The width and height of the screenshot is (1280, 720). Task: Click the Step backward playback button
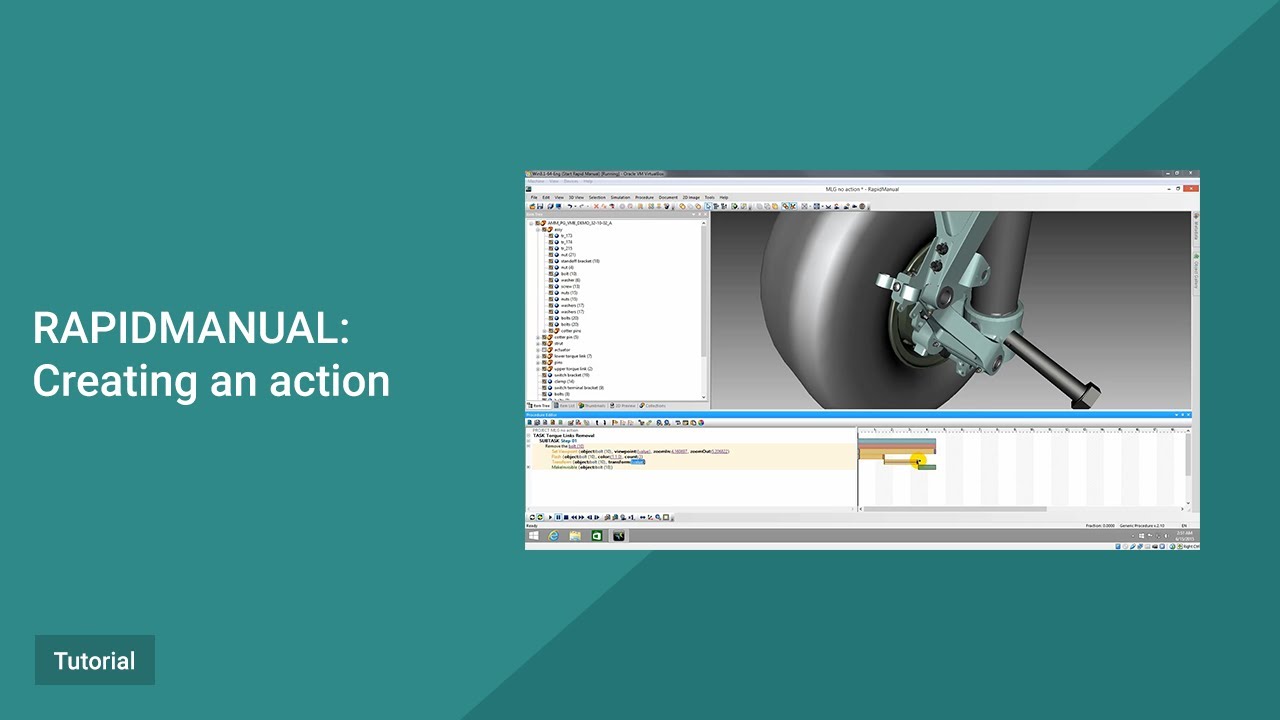[589, 517]
